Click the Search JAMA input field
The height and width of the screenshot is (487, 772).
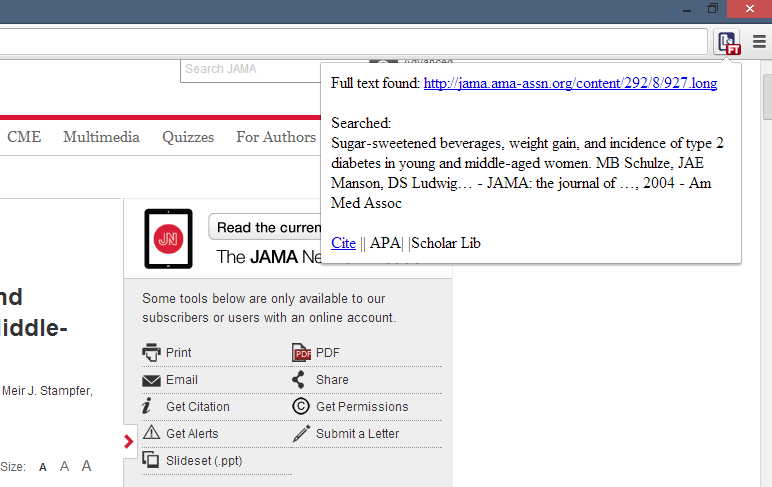(x=251, y=69)
